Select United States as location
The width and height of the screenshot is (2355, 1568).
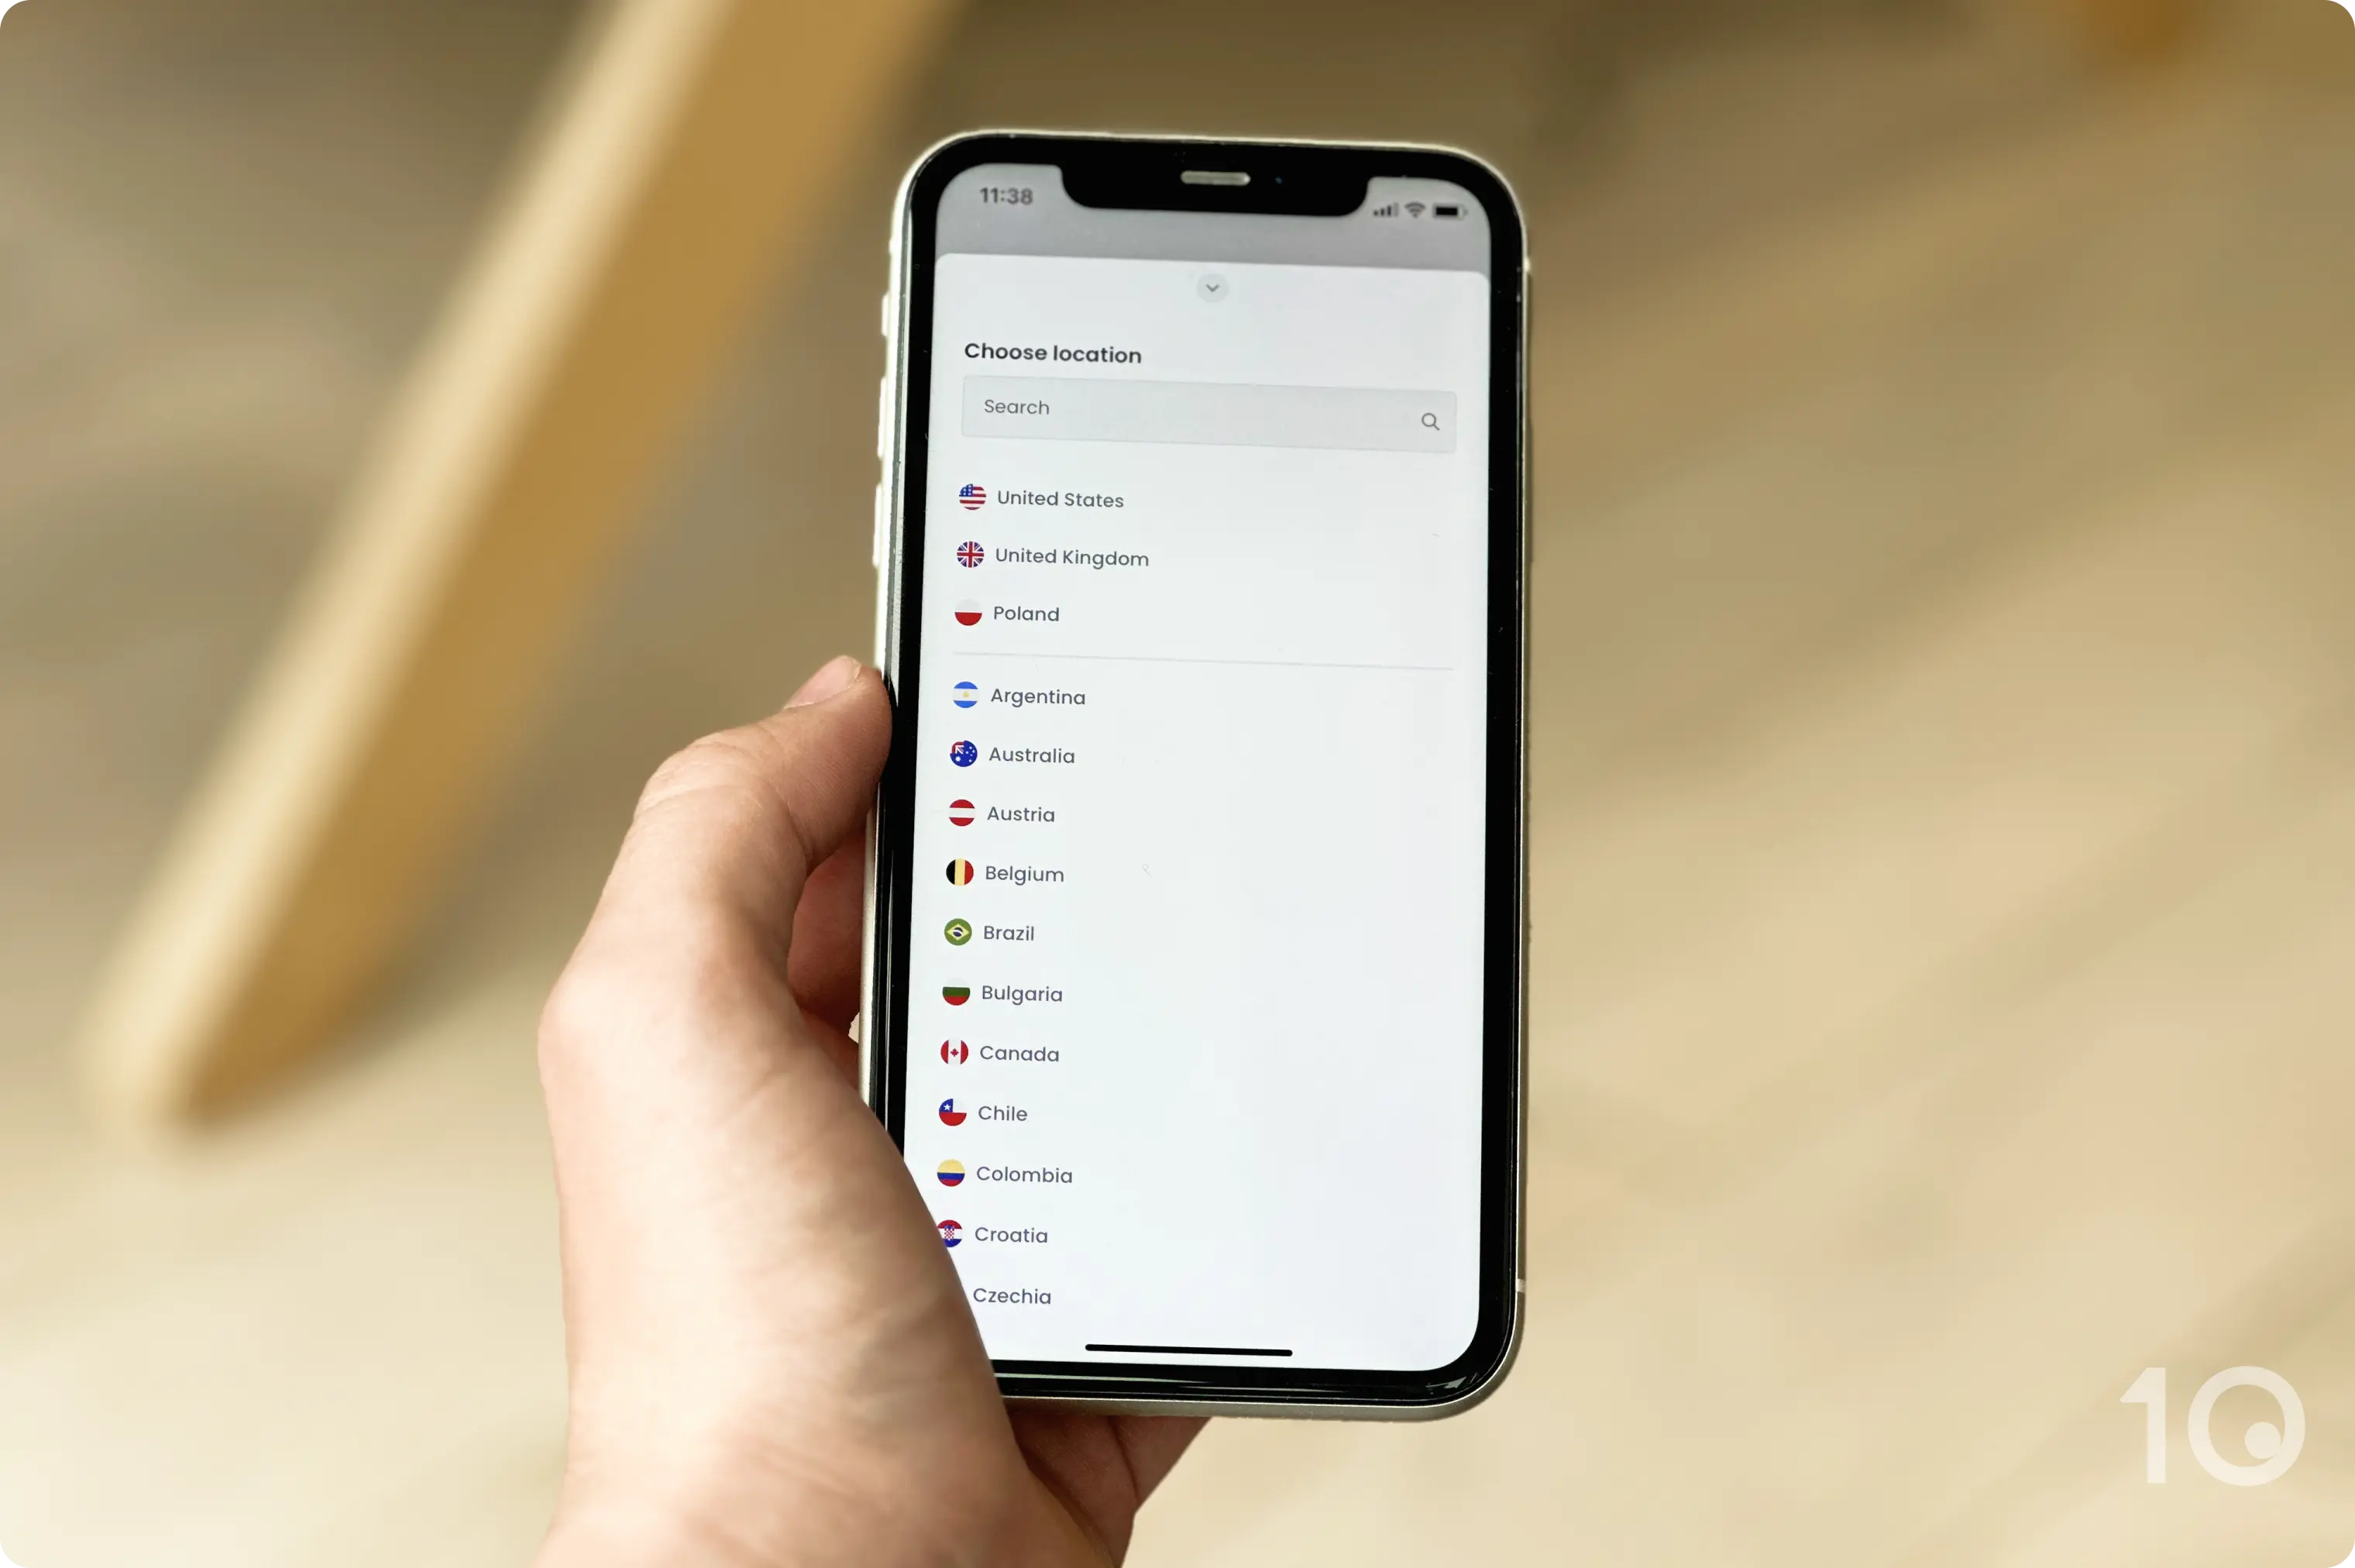(x=1058, y=497)
